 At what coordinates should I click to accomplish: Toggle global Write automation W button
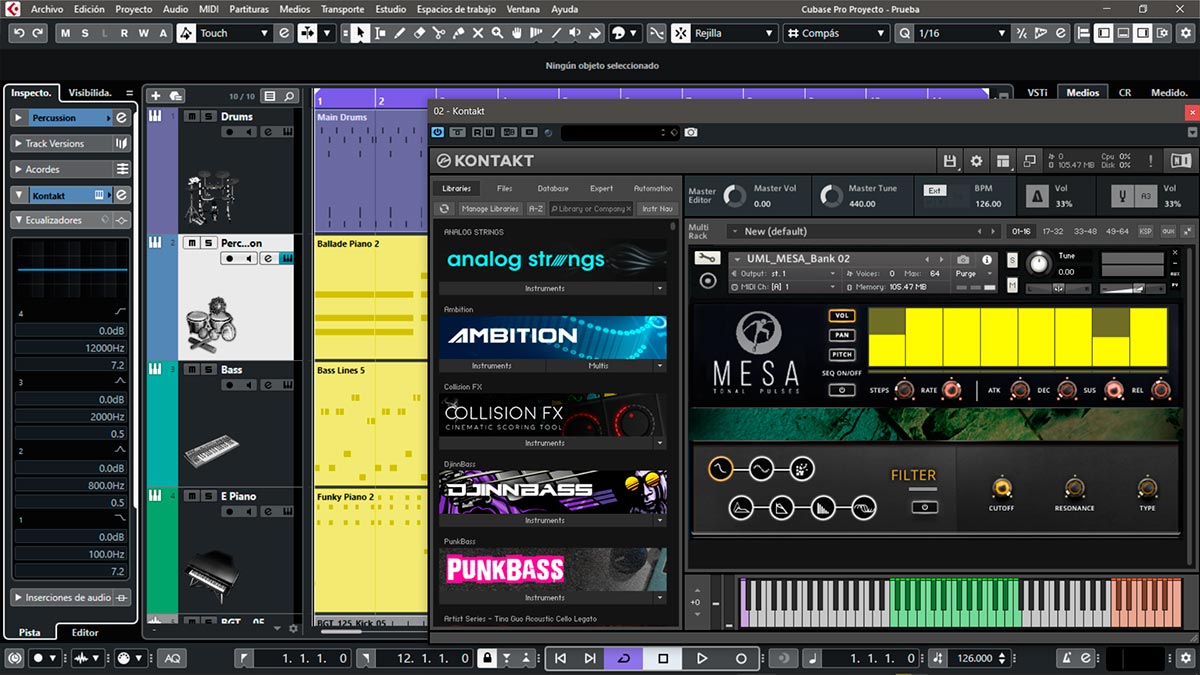pos(145,33)
